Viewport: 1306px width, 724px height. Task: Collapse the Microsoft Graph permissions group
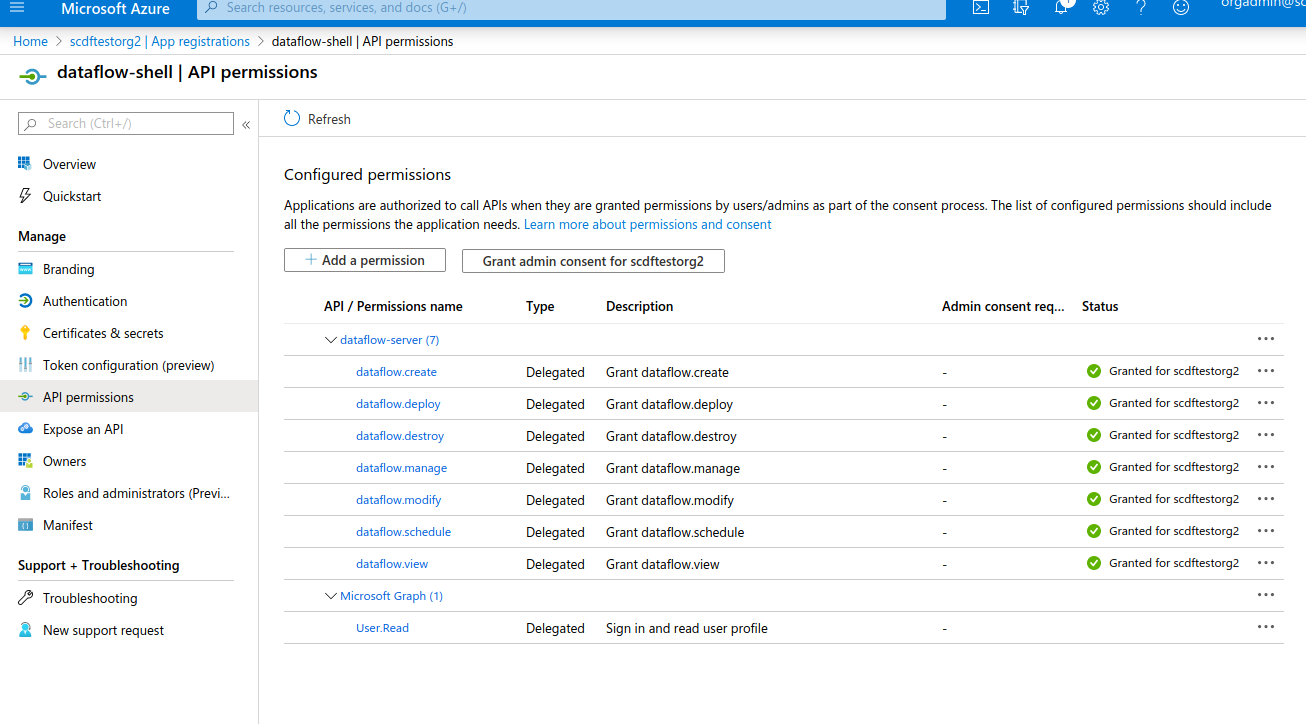331,596
